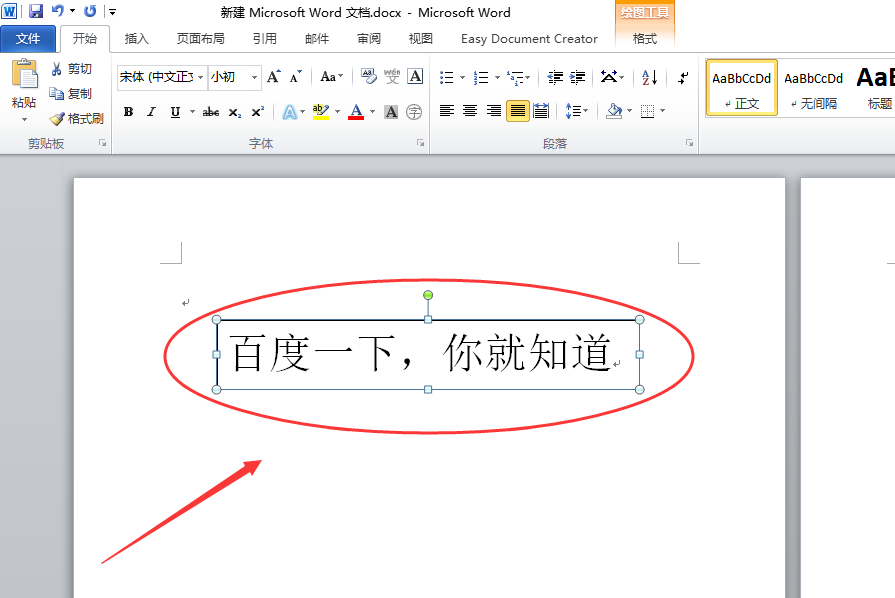
Task: Click the borders icon
Action: (647, 111)
